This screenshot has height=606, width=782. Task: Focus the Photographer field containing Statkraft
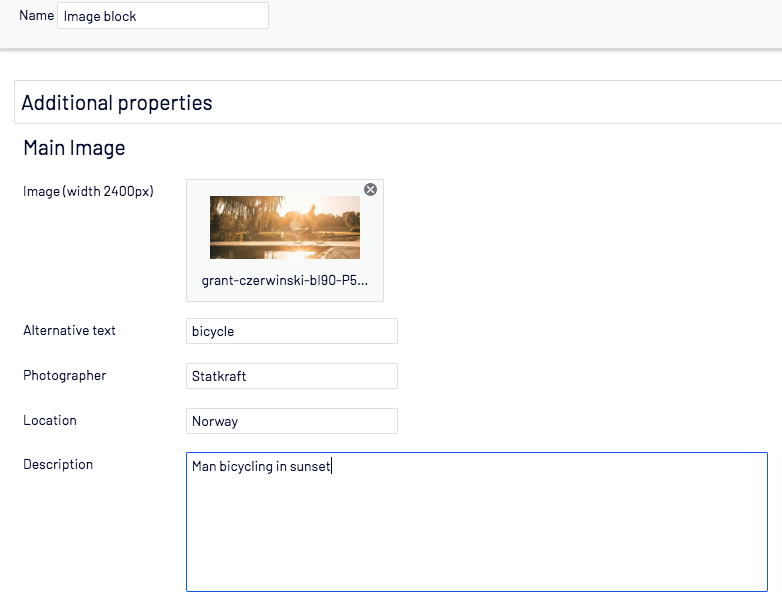(x=292, y=376)
